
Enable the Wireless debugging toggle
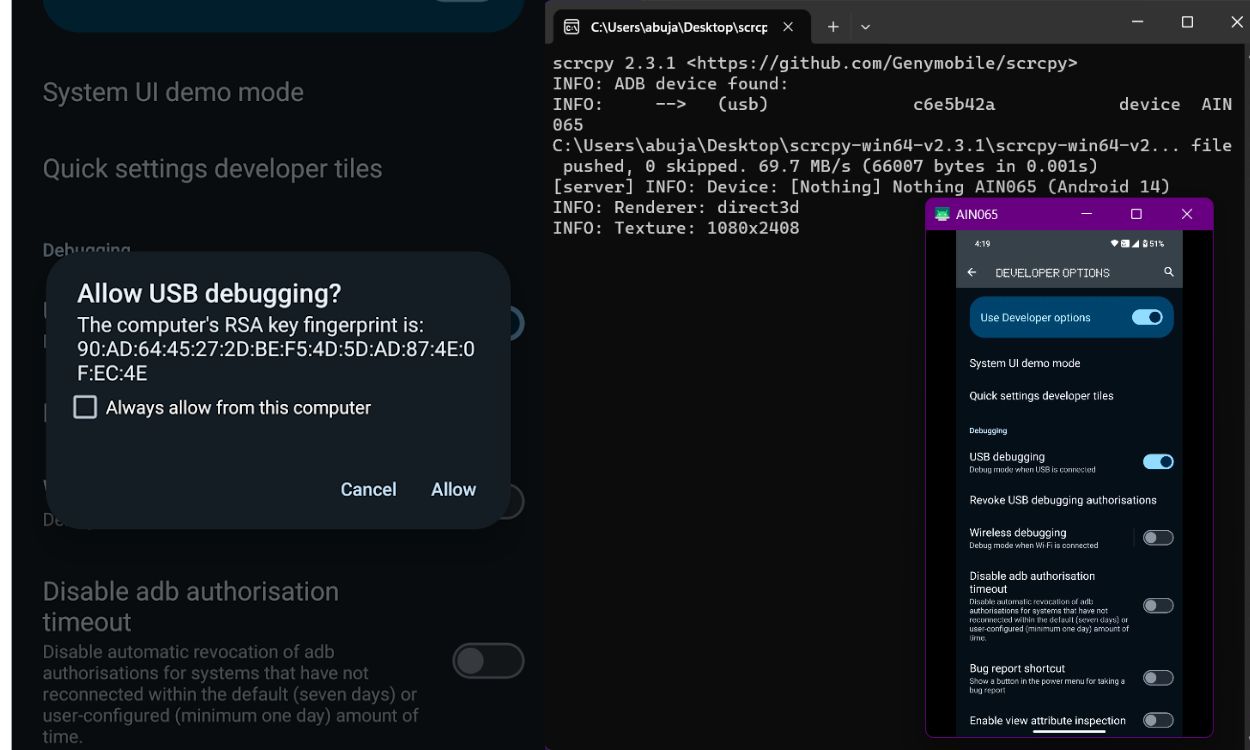tap(1158, 537)
